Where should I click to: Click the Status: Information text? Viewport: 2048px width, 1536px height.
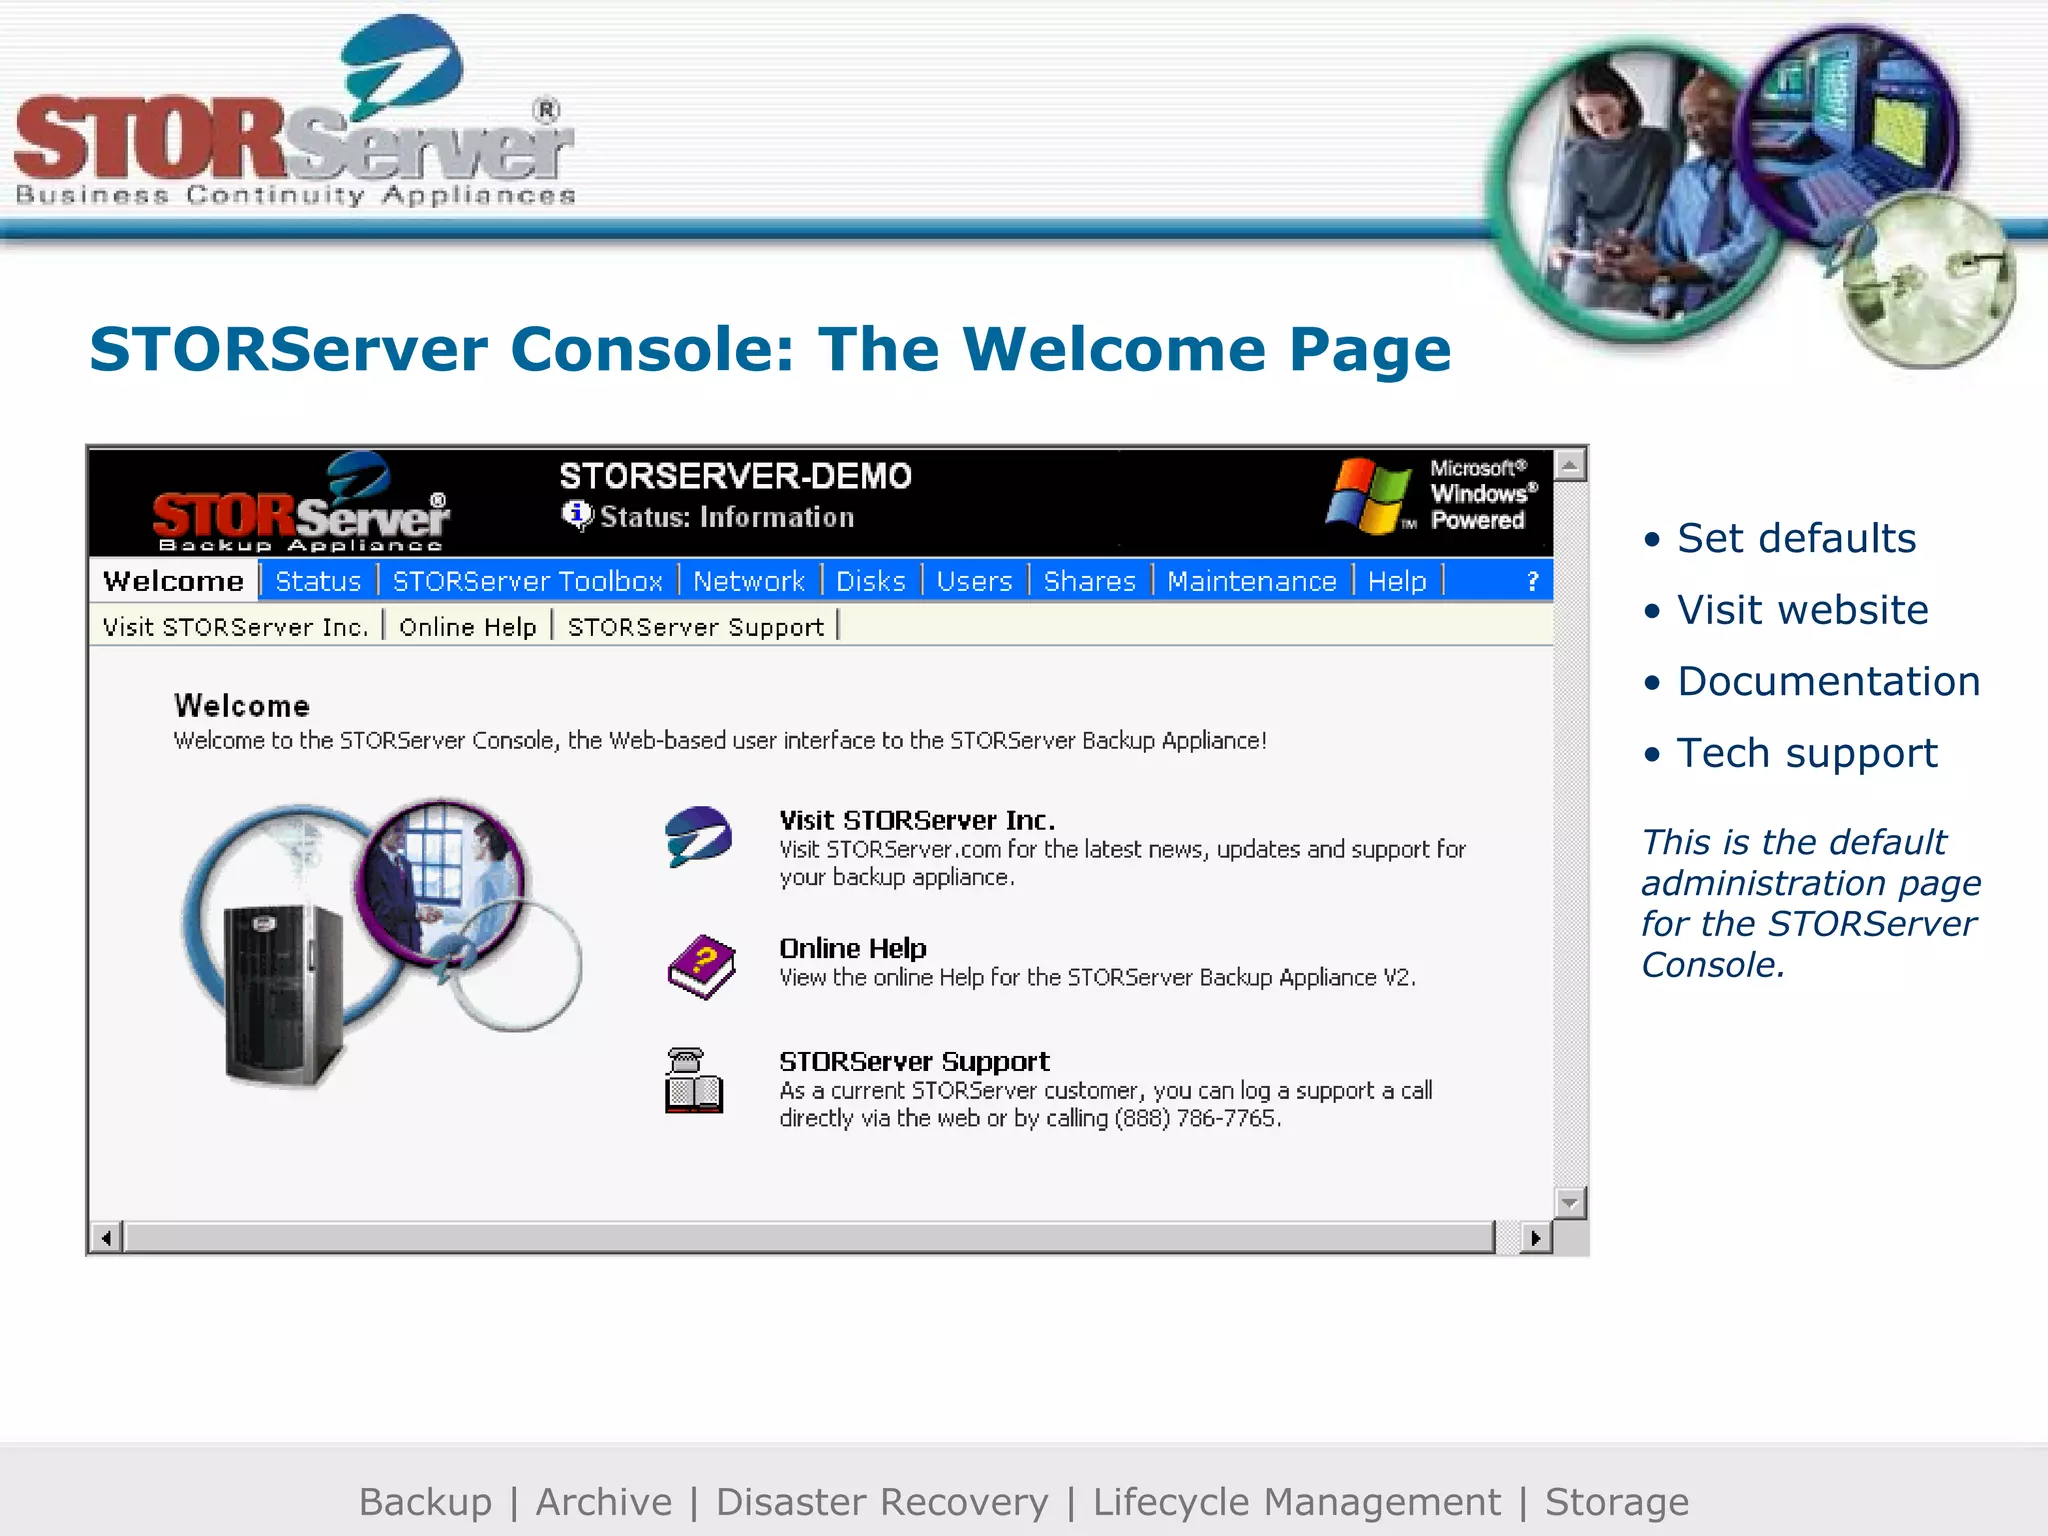click(x=727, y=517)
